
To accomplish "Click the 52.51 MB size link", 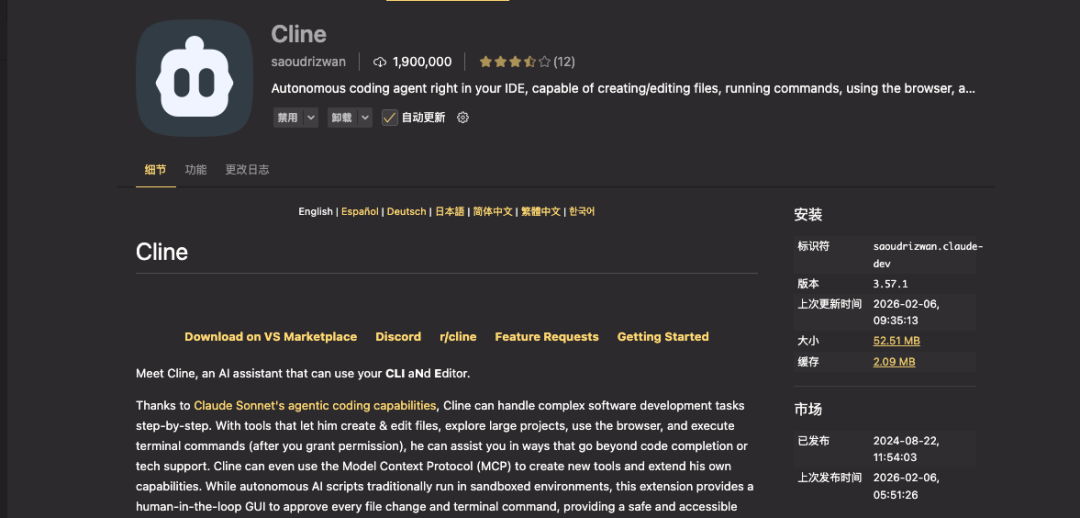I will click(896, 341).
